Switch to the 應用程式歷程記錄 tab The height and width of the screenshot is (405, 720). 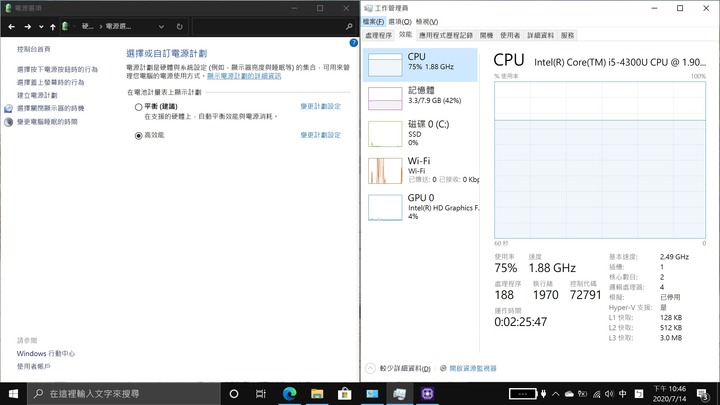tap(445, 35)
